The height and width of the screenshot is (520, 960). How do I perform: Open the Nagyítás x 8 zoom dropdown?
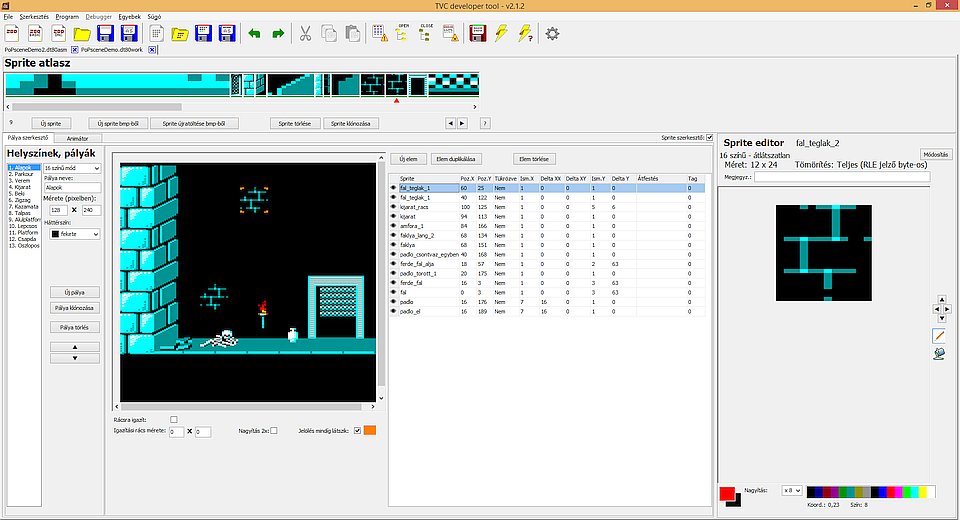pos(792,490)
